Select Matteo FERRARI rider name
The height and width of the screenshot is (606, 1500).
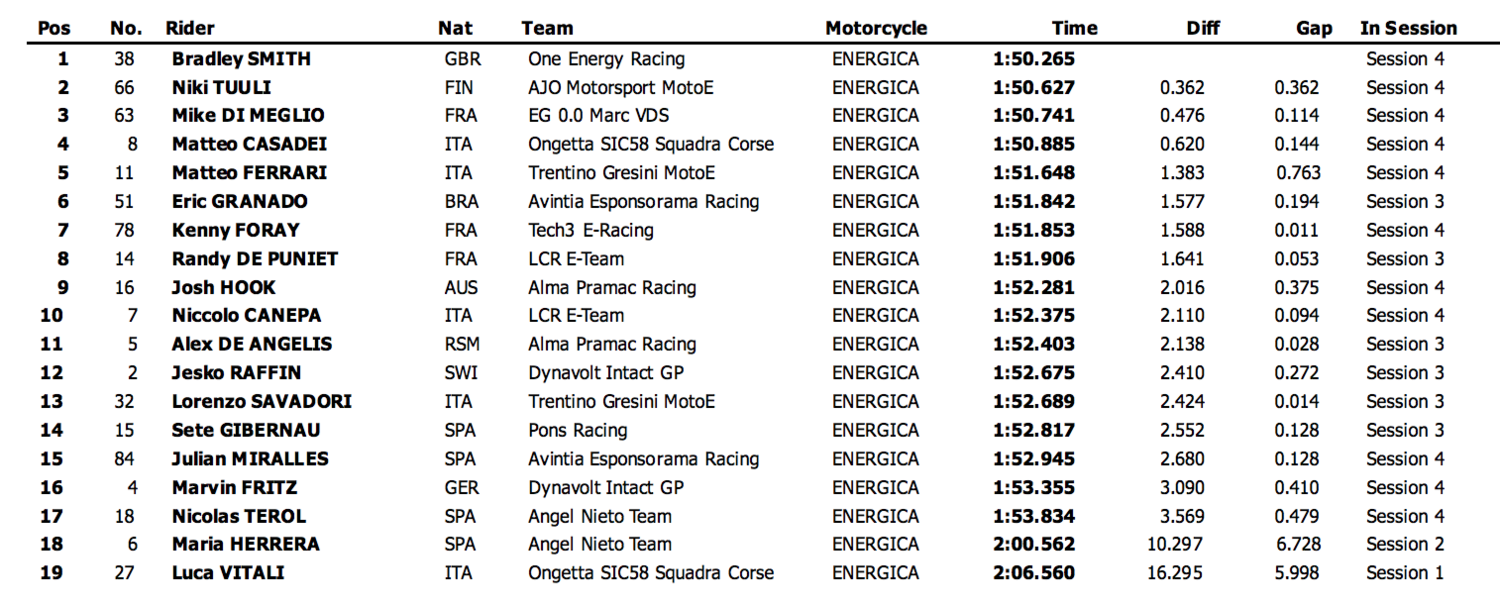249,172
